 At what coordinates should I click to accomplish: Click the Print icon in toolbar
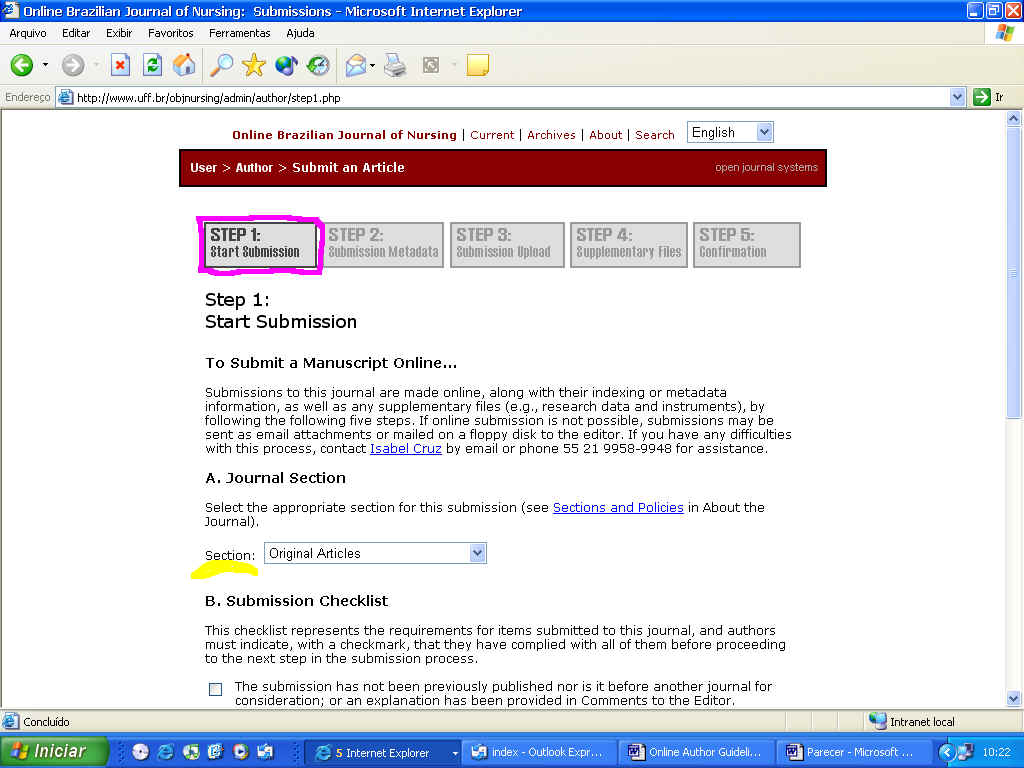tap(396, 66)
